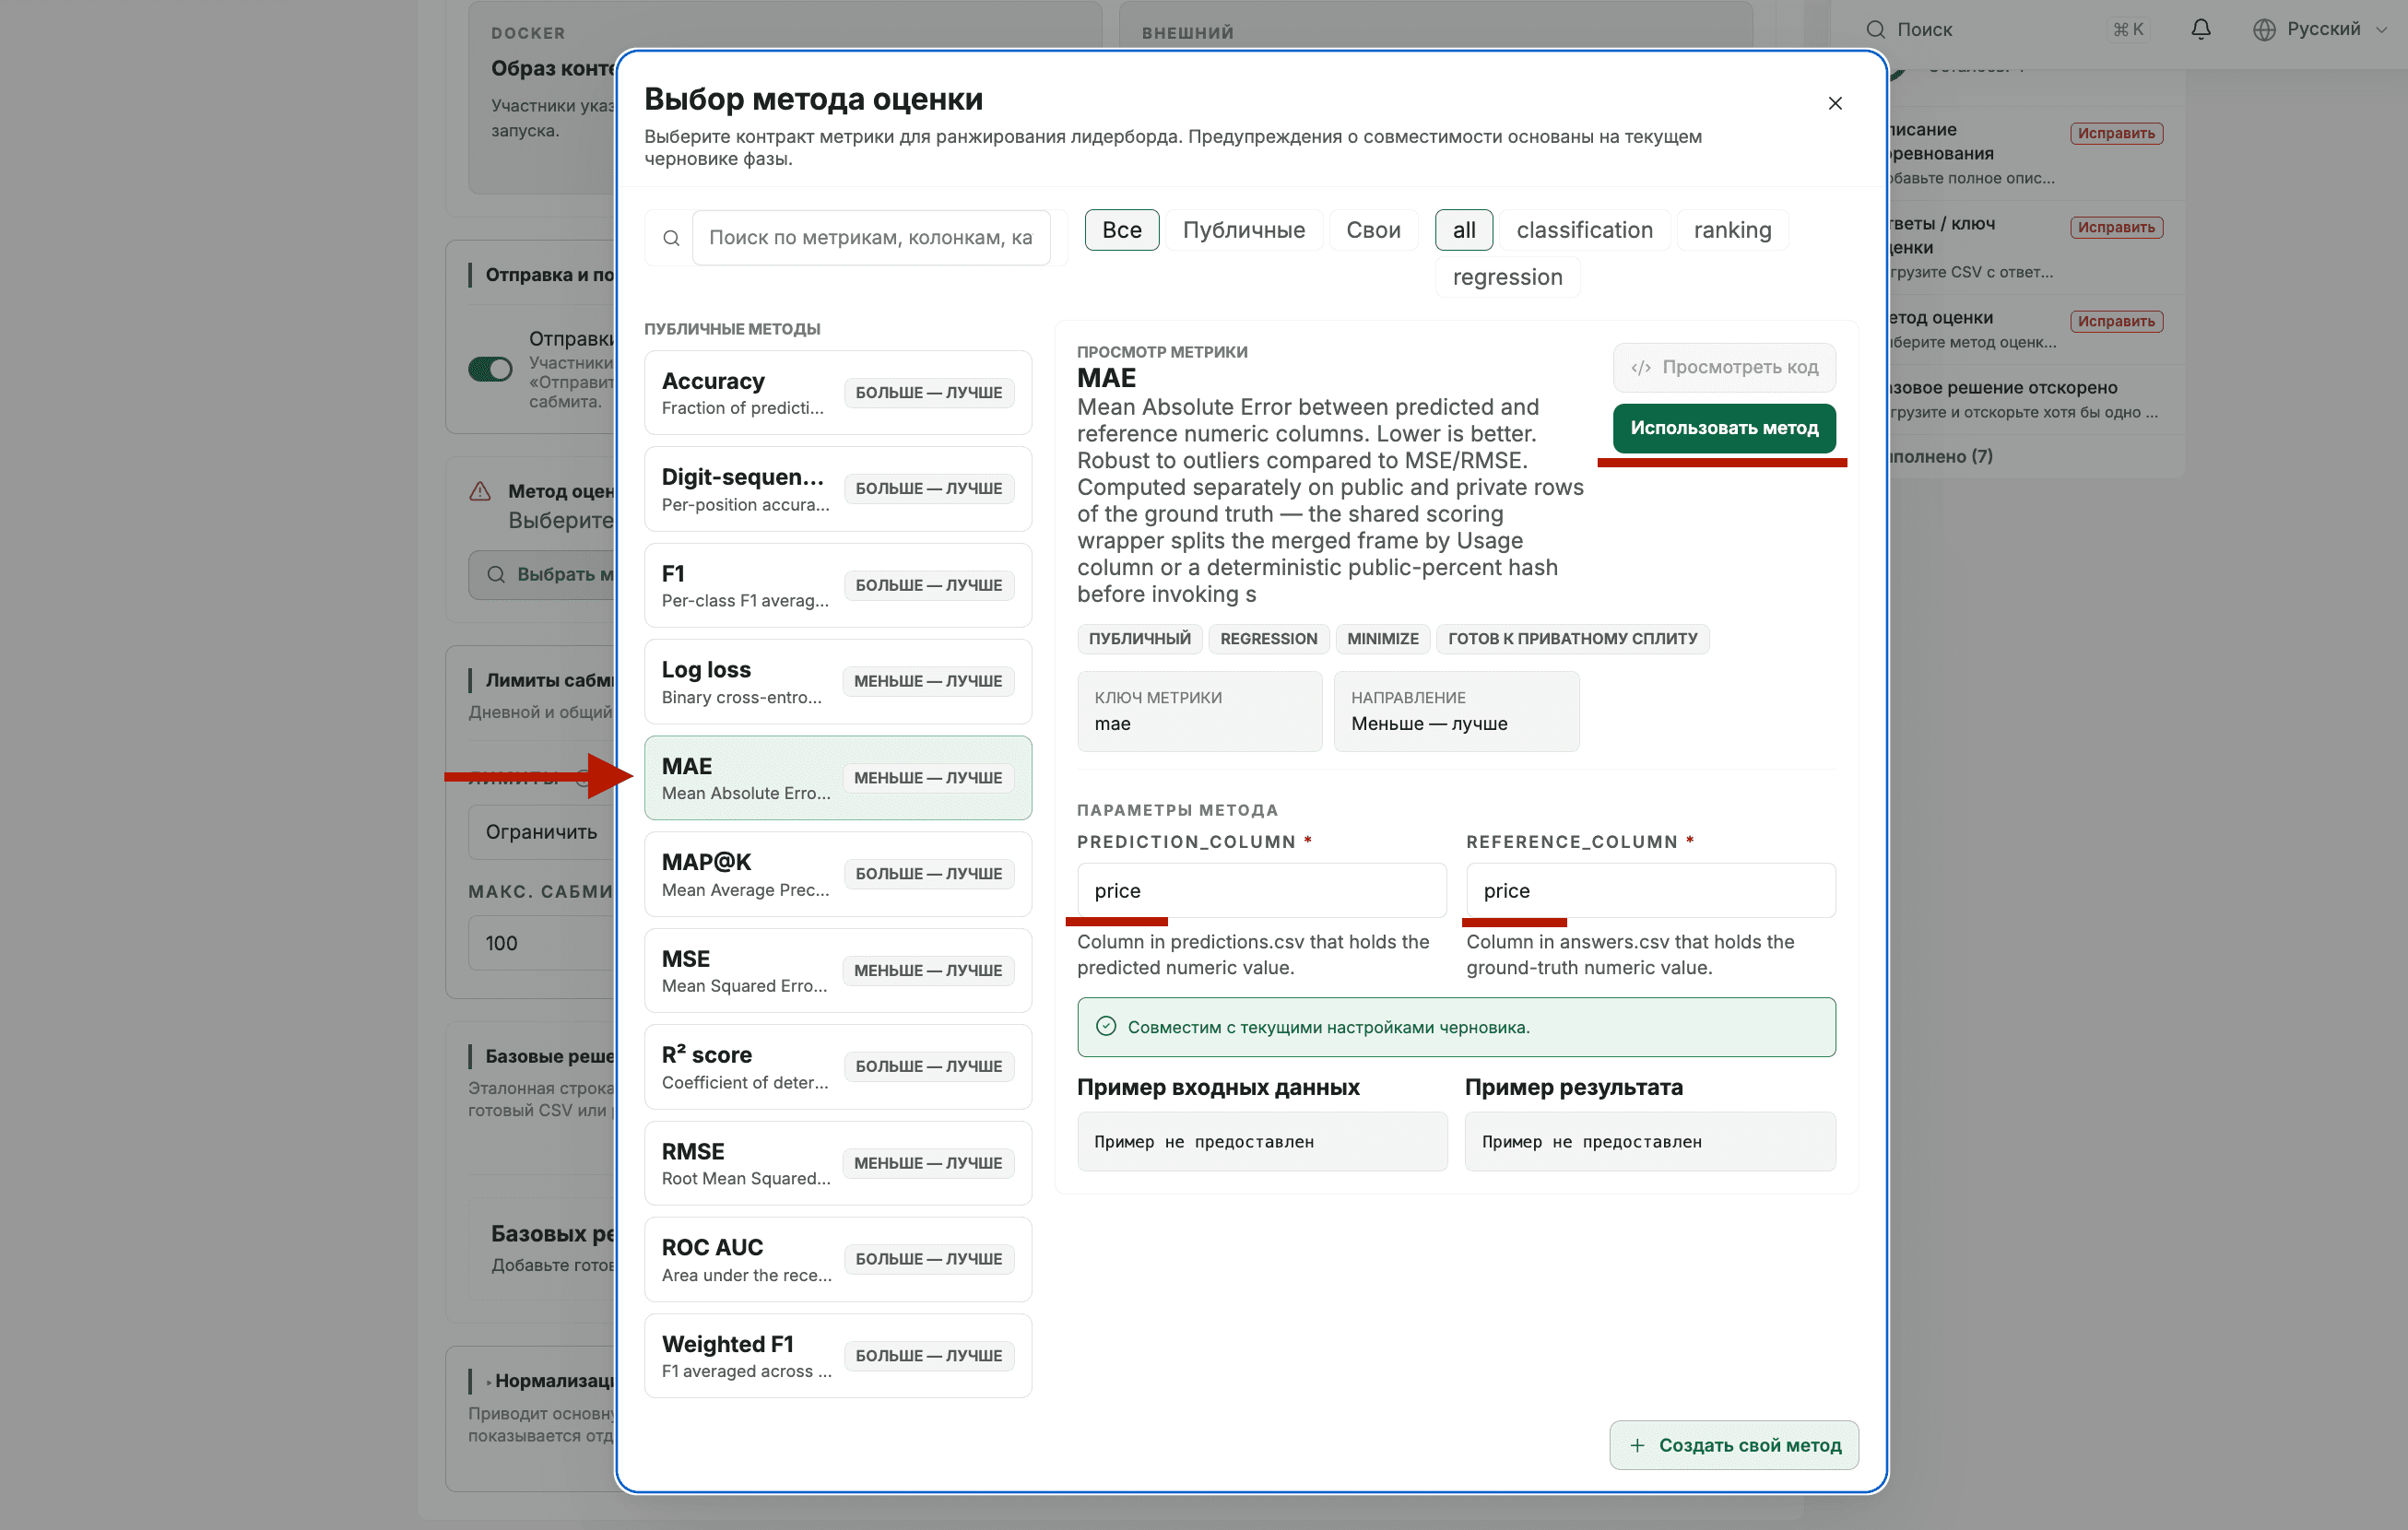Viewport: 2408px width, 1530px height.
Task: Click the Использовать метод button
Action: coord(1724,428)
